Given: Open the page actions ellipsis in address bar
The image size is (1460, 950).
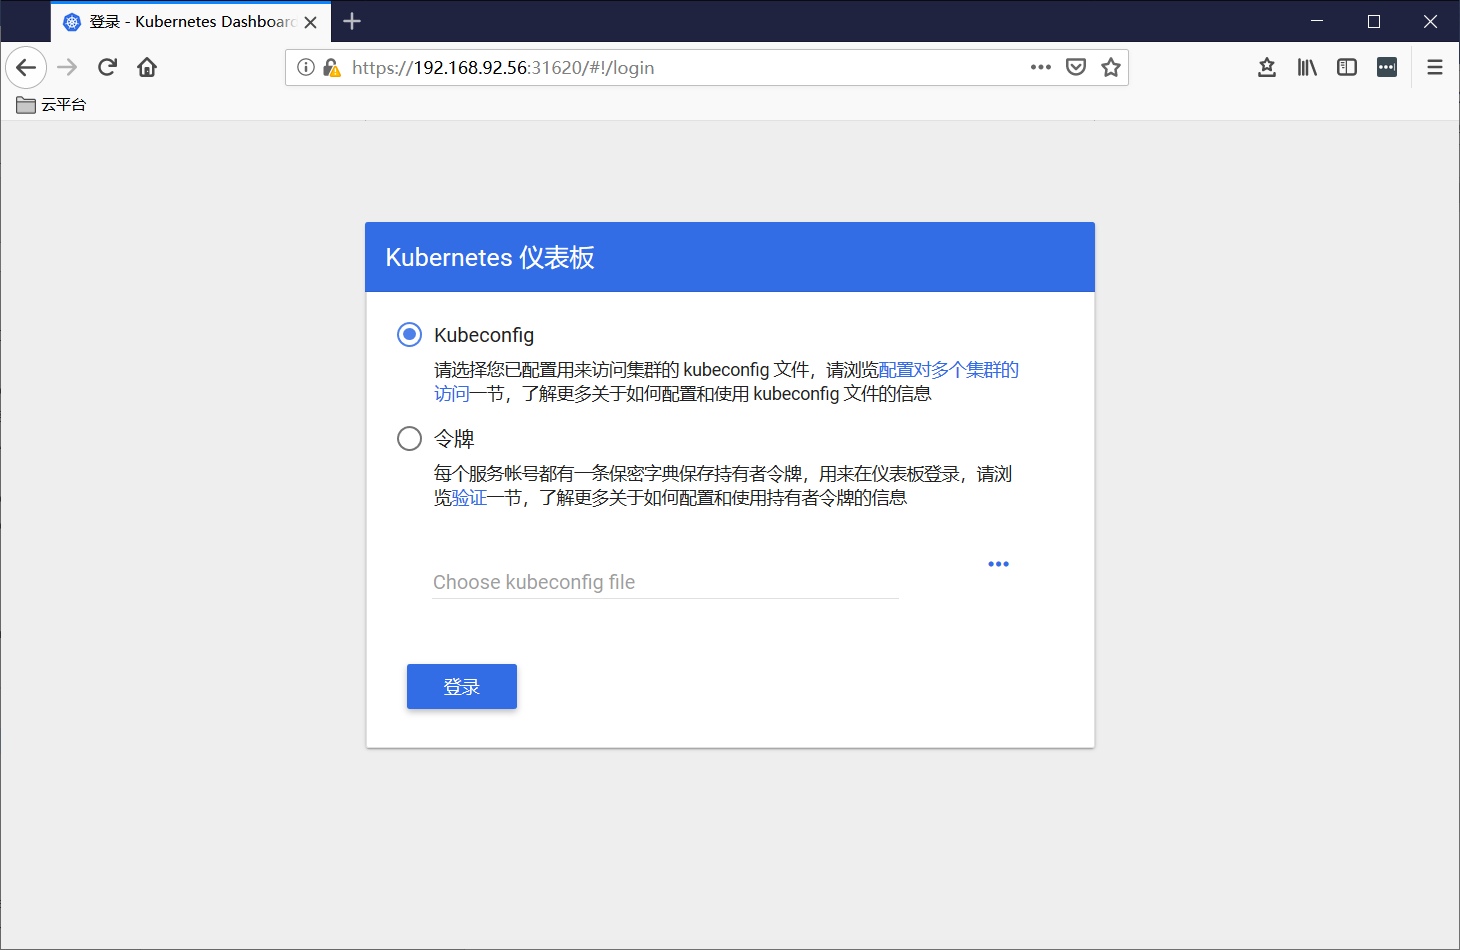Looking at the screenshot, I should coord(1040,67).
